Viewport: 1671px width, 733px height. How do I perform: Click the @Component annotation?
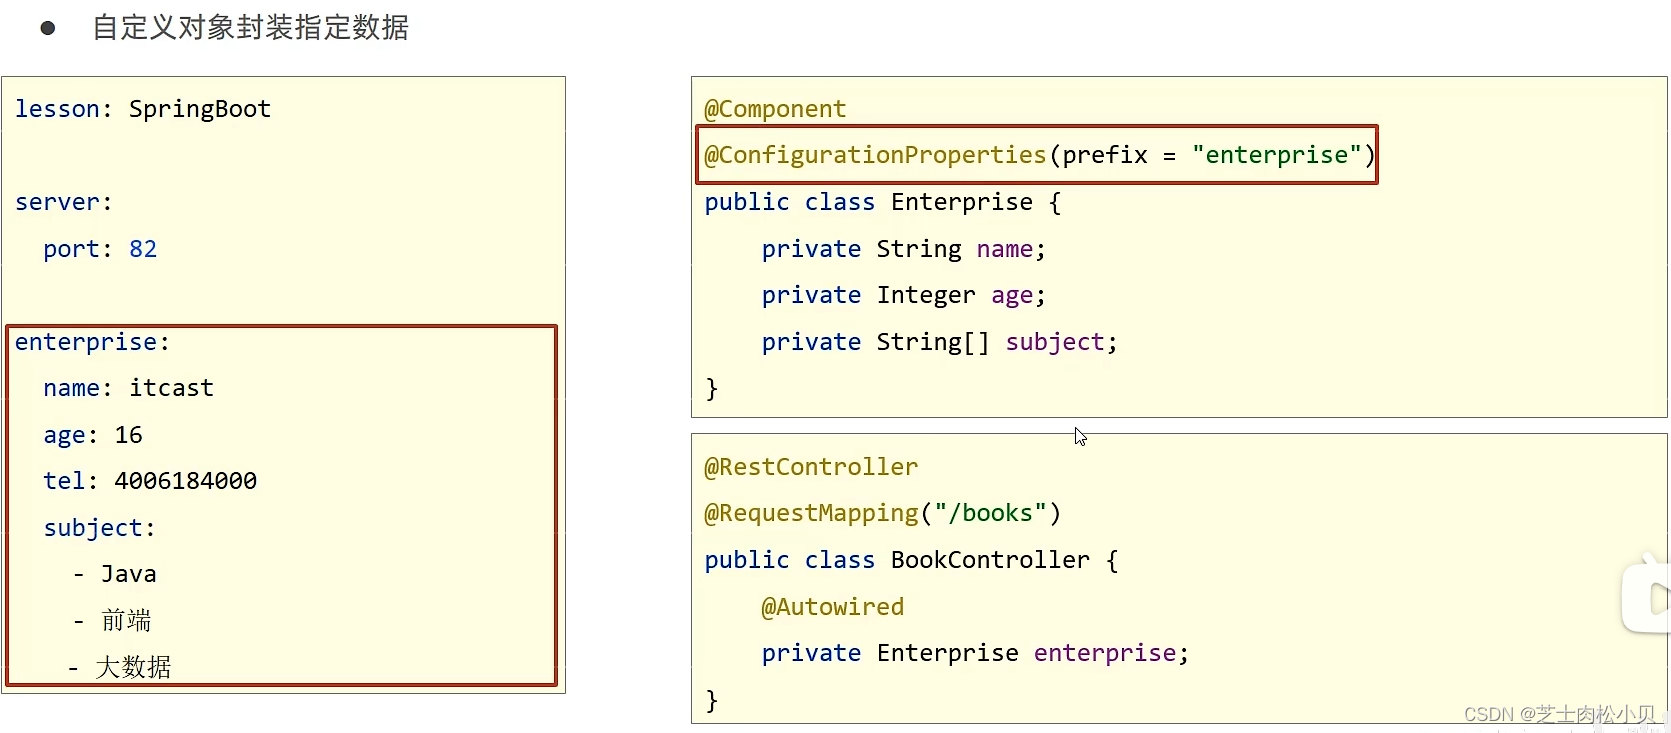click(775, 109)
